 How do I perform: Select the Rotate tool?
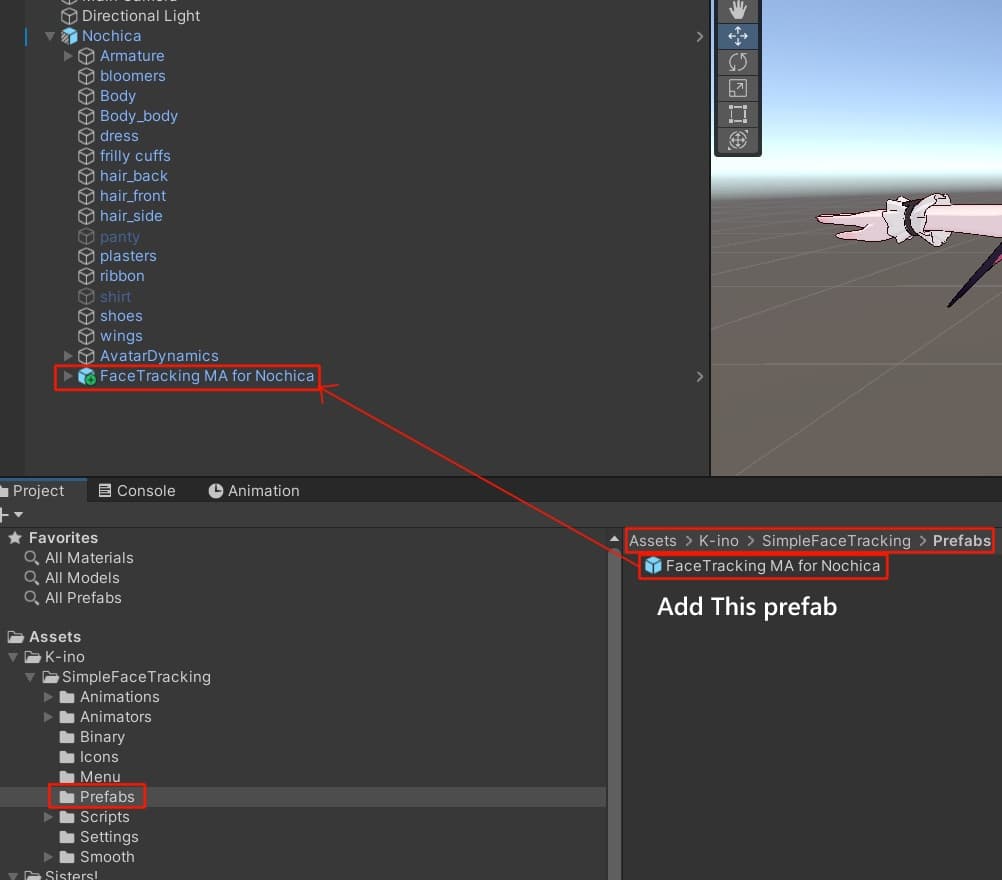pos(737,62)
